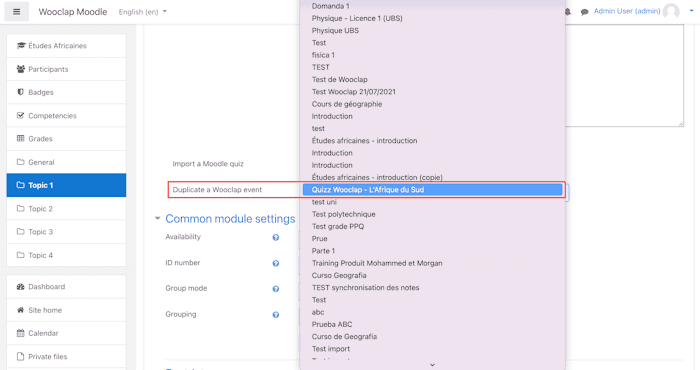Click the Grades table icon
The image size is (700, 370).
[21, 138]
